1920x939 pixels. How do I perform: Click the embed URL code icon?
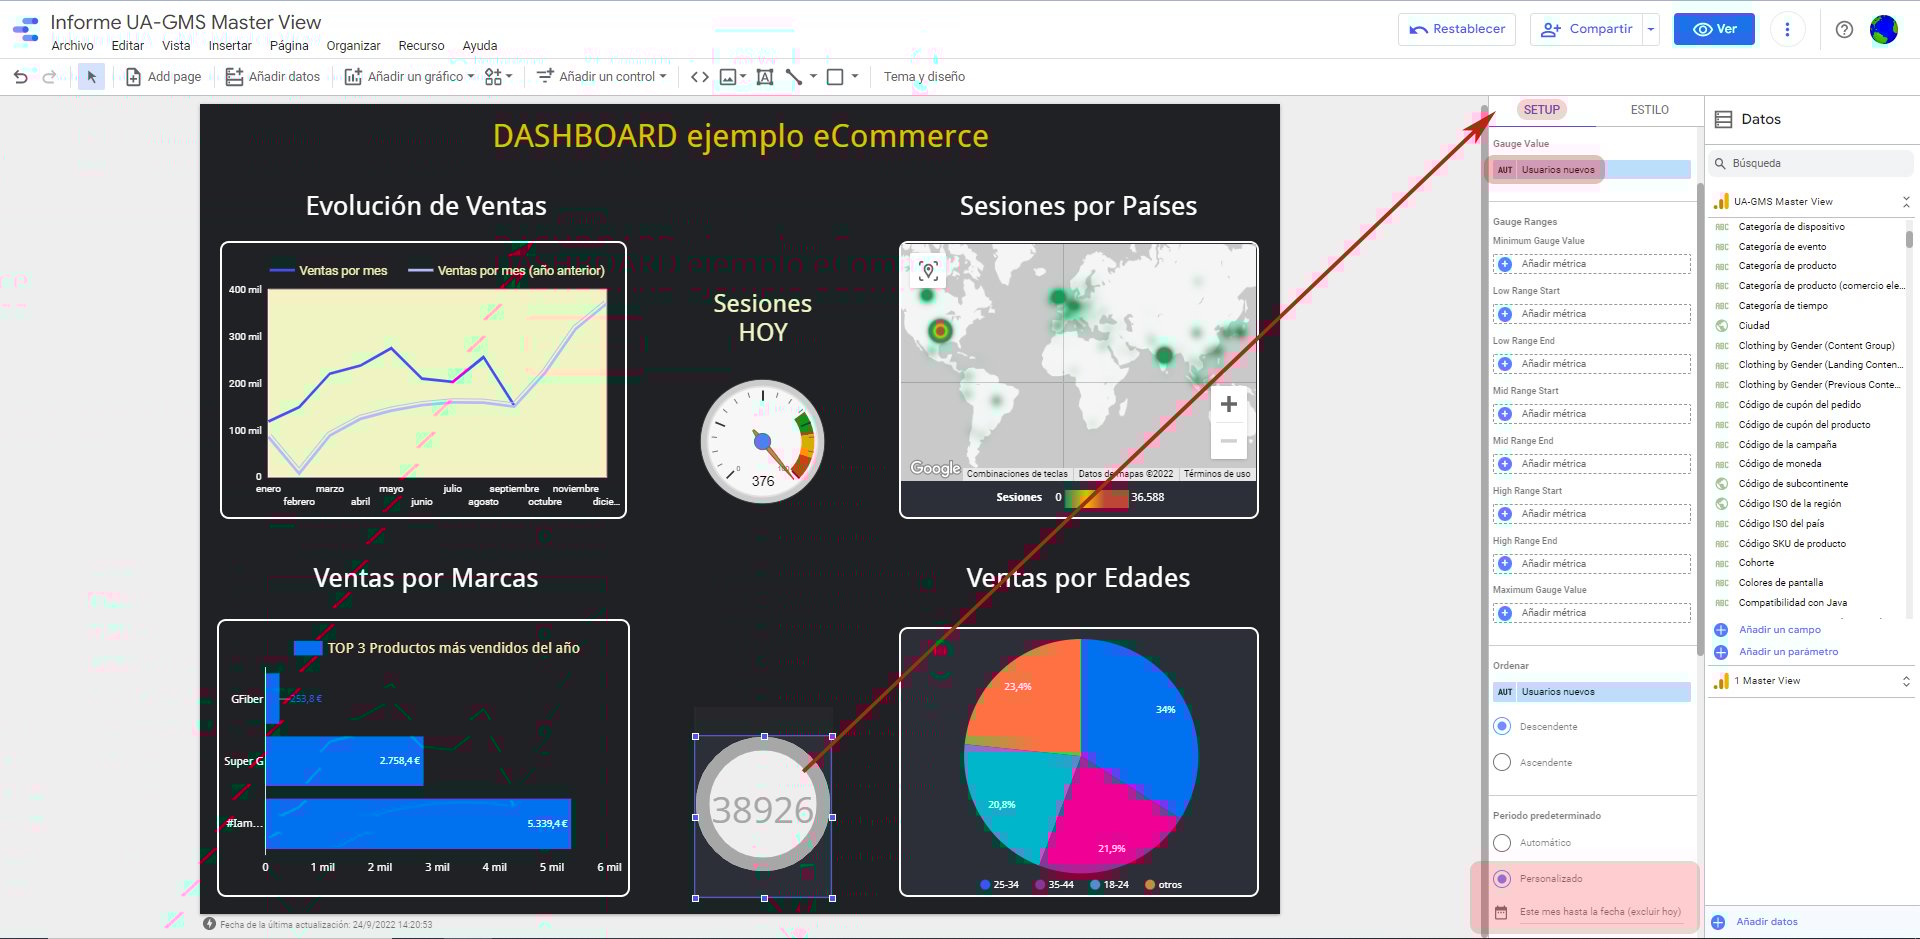[700, 77]
